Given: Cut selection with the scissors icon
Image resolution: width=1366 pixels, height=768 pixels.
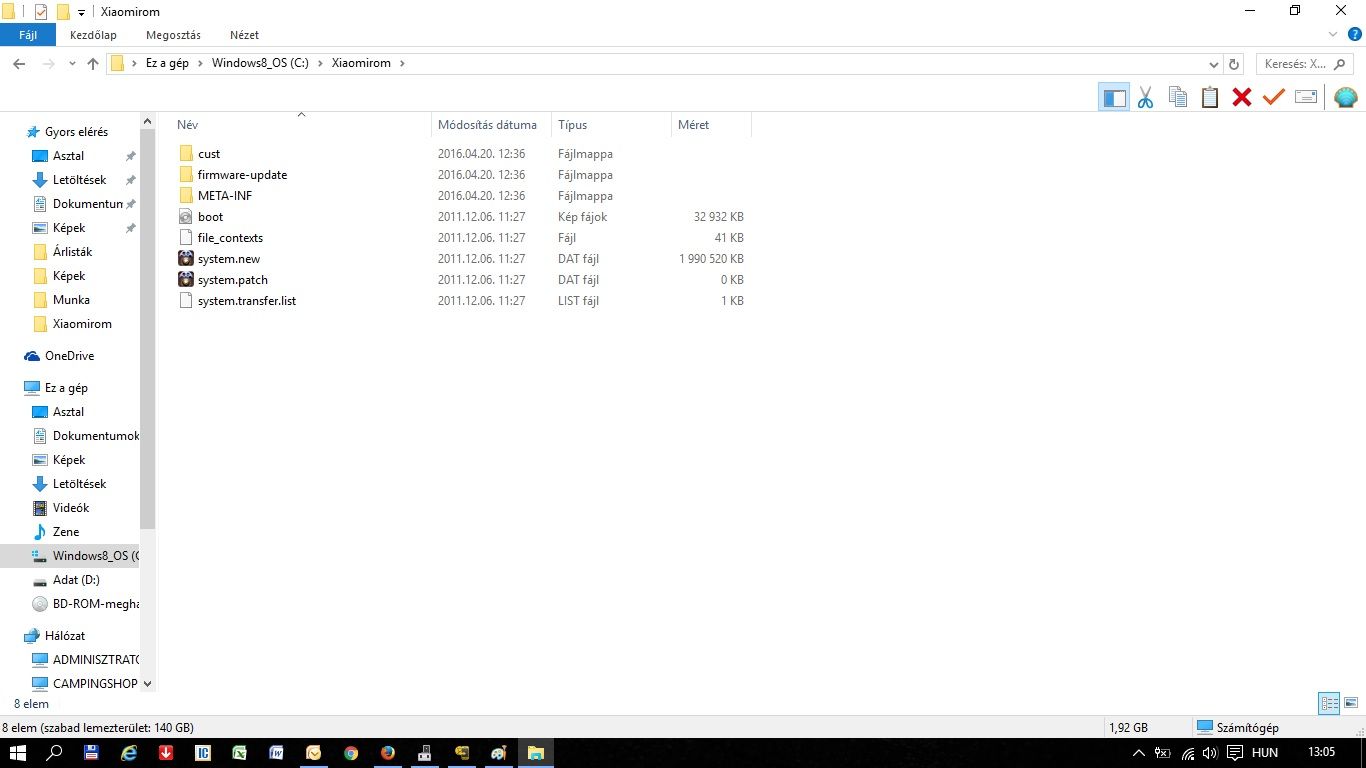Looking at the screenshot, I should tap(1145, 97).
